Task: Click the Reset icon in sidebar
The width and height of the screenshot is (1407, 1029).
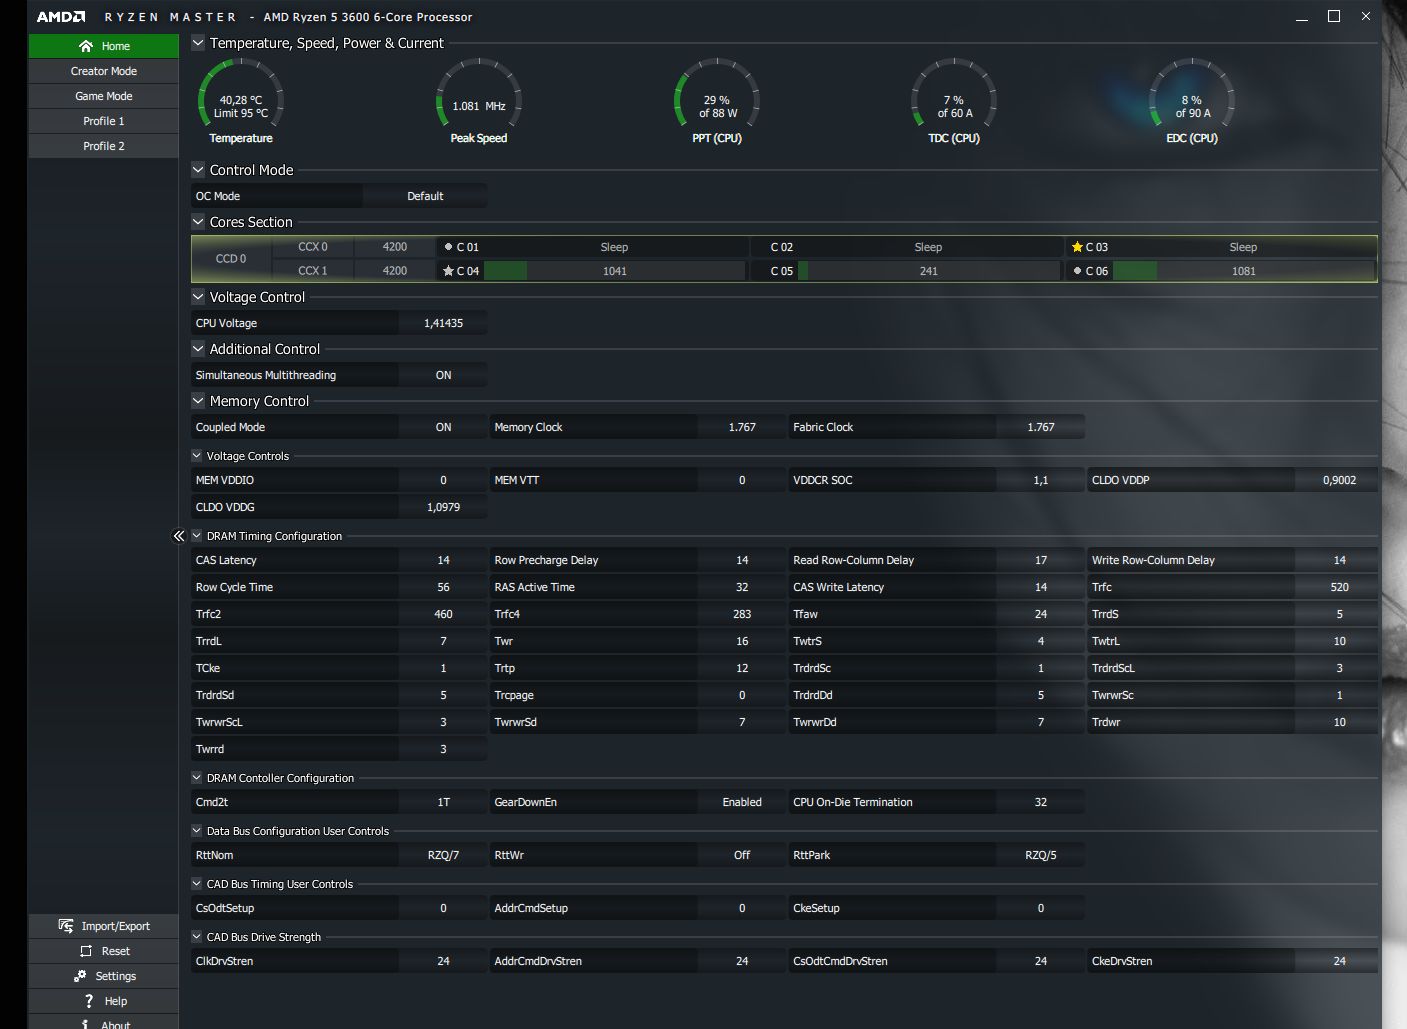Action: coord(86,951)
